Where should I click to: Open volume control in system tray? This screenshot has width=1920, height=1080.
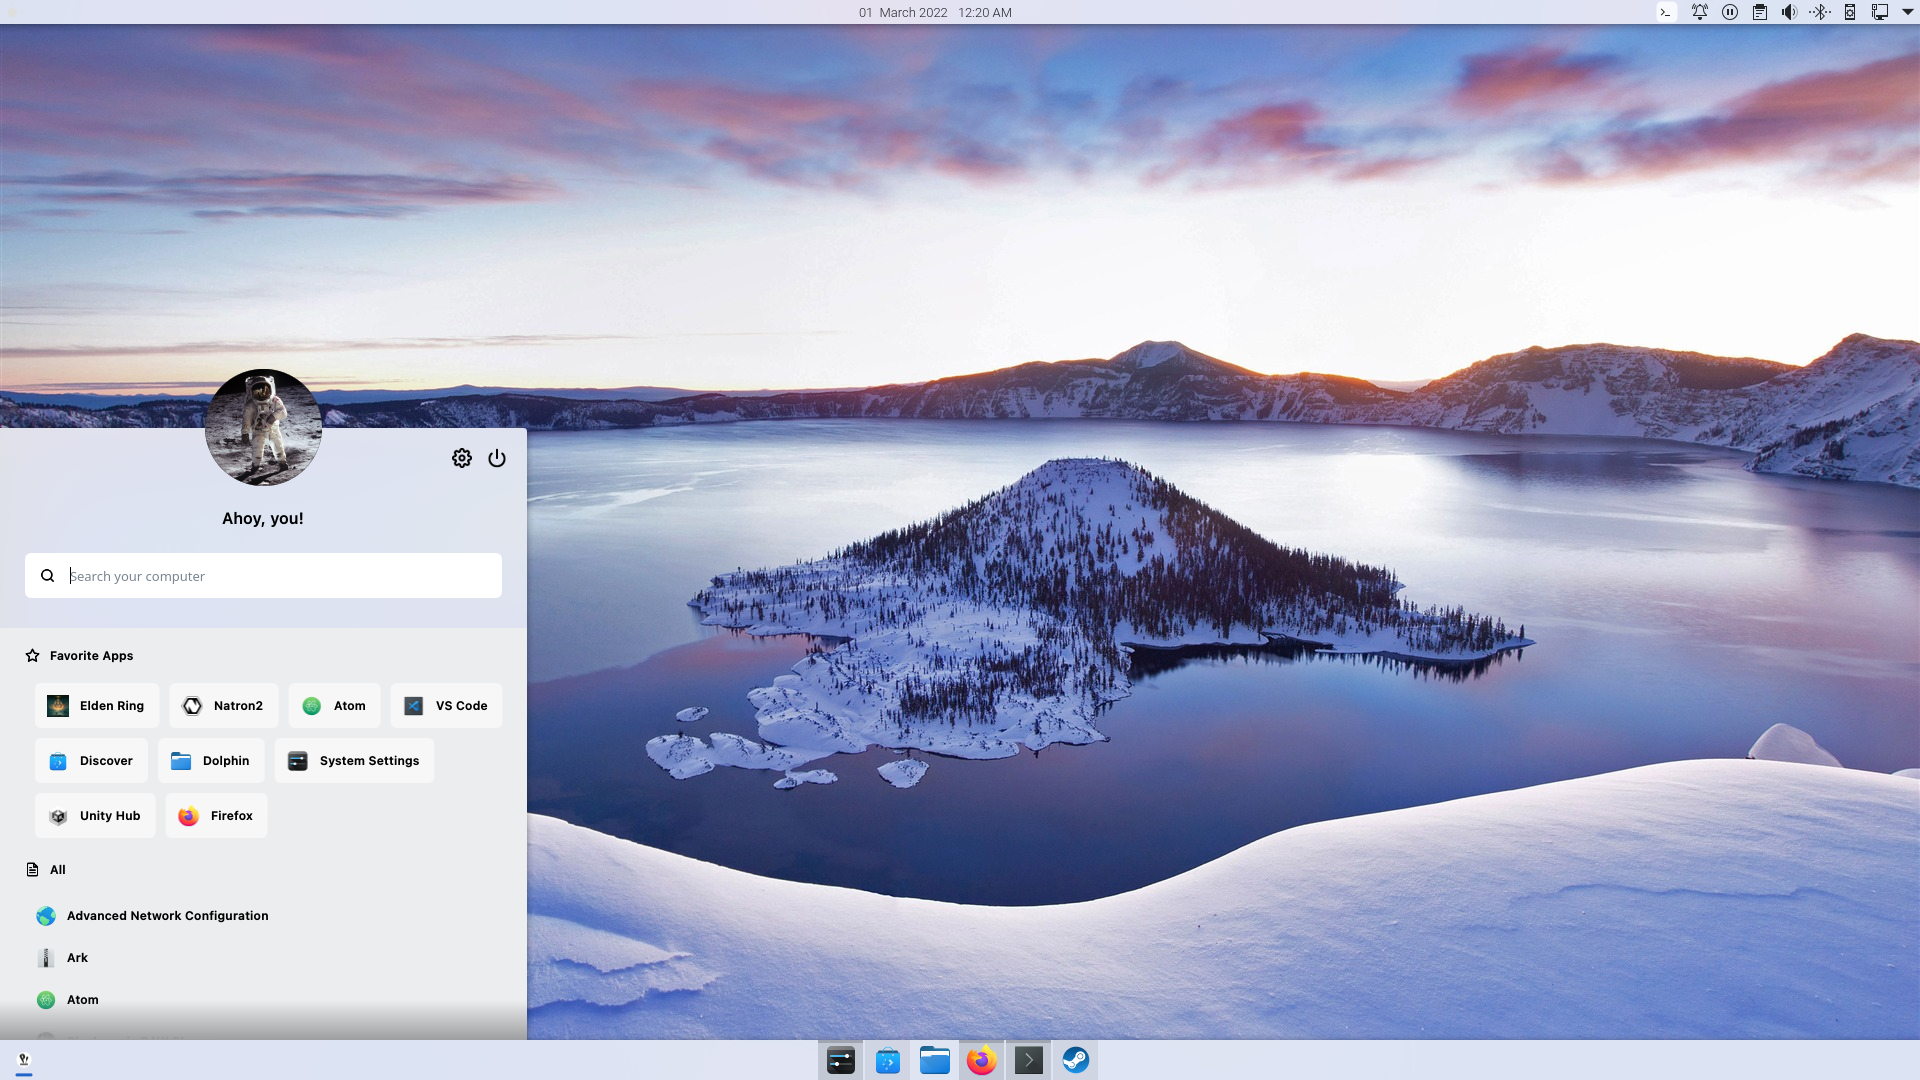tap(1789, 12)
